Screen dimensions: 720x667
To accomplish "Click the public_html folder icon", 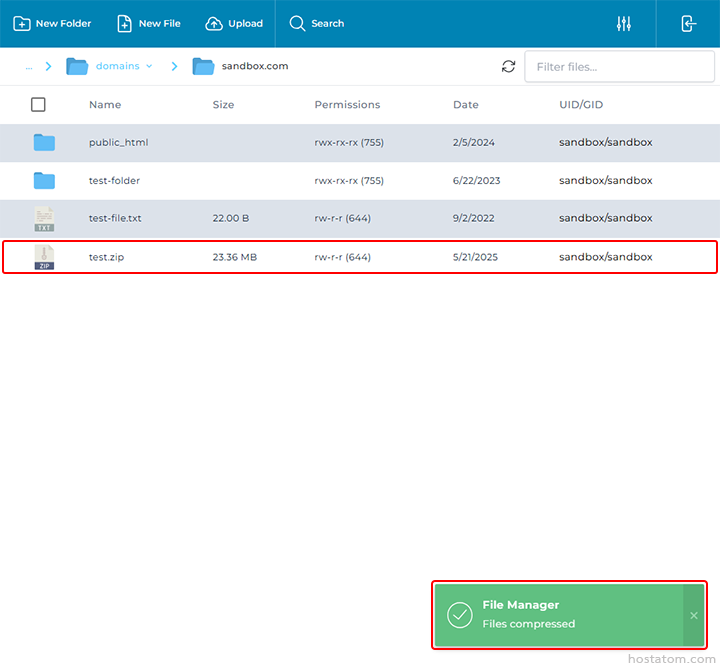I will click(44, 142).
